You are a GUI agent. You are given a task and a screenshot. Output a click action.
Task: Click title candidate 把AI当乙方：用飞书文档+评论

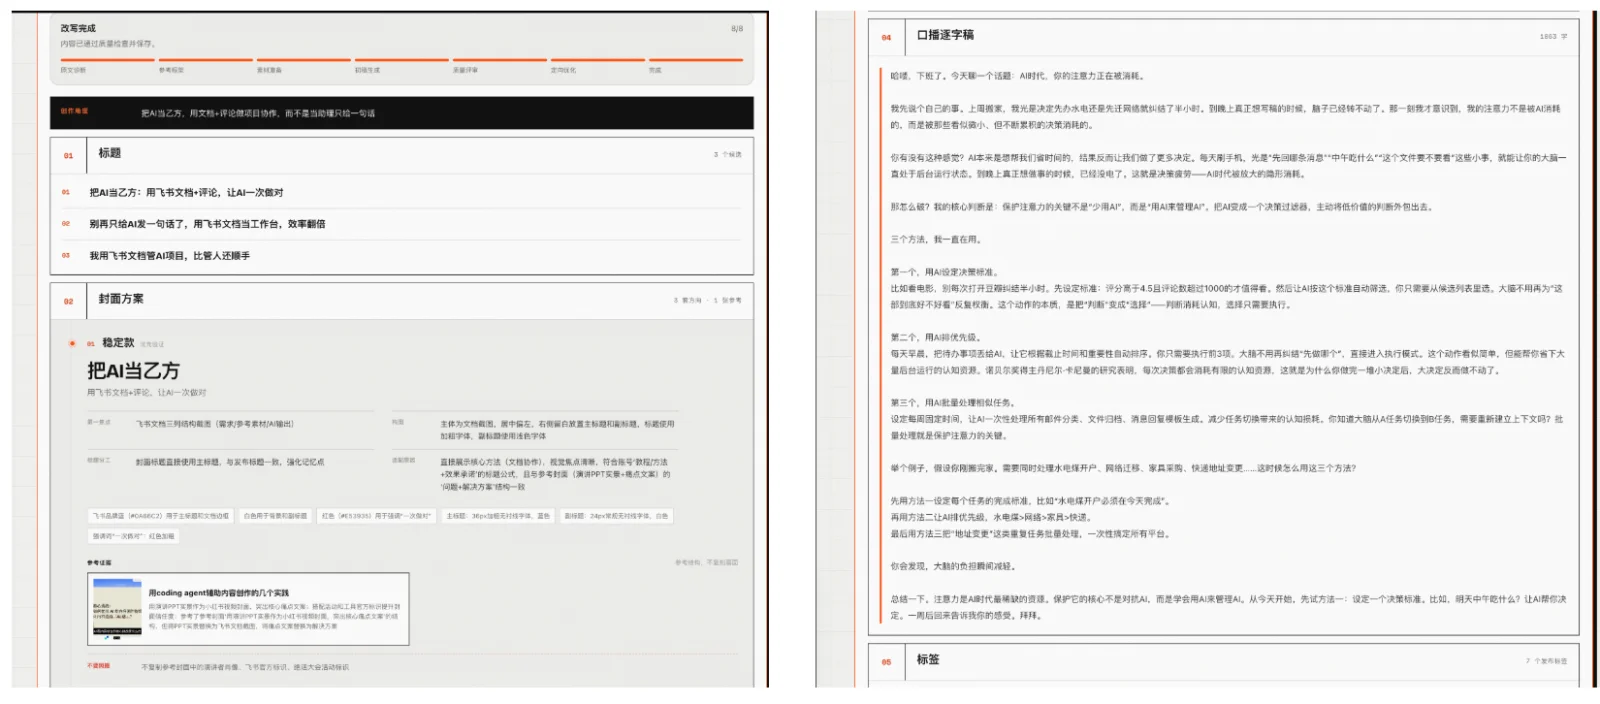[x=186, y=192]
